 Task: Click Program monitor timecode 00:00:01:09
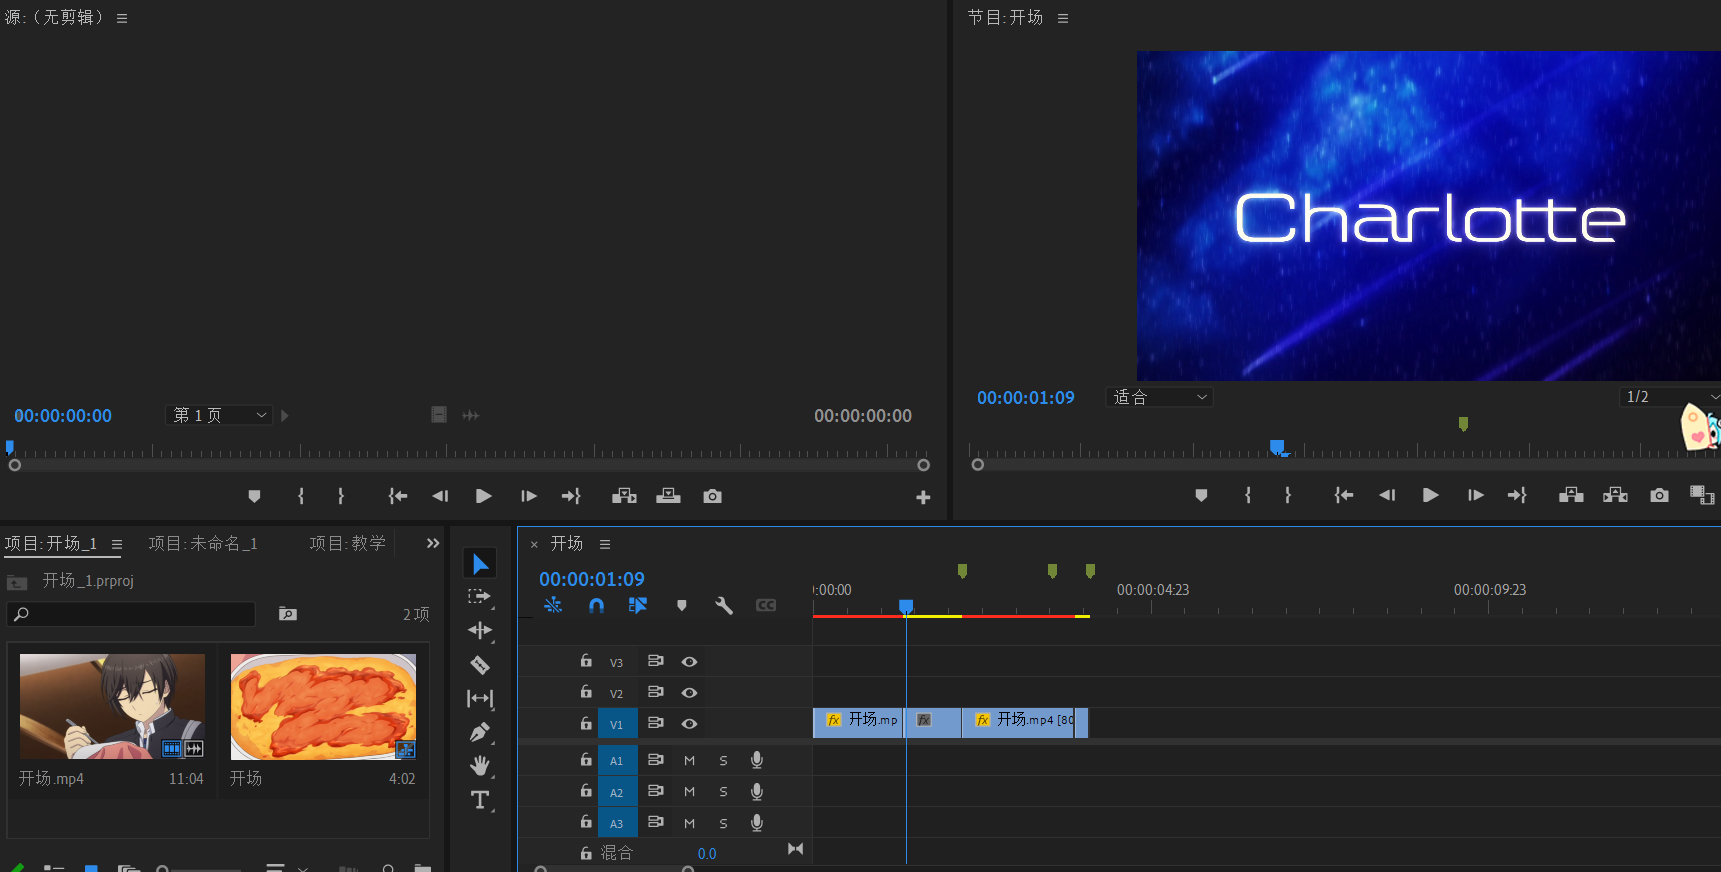pos(1026,397)
